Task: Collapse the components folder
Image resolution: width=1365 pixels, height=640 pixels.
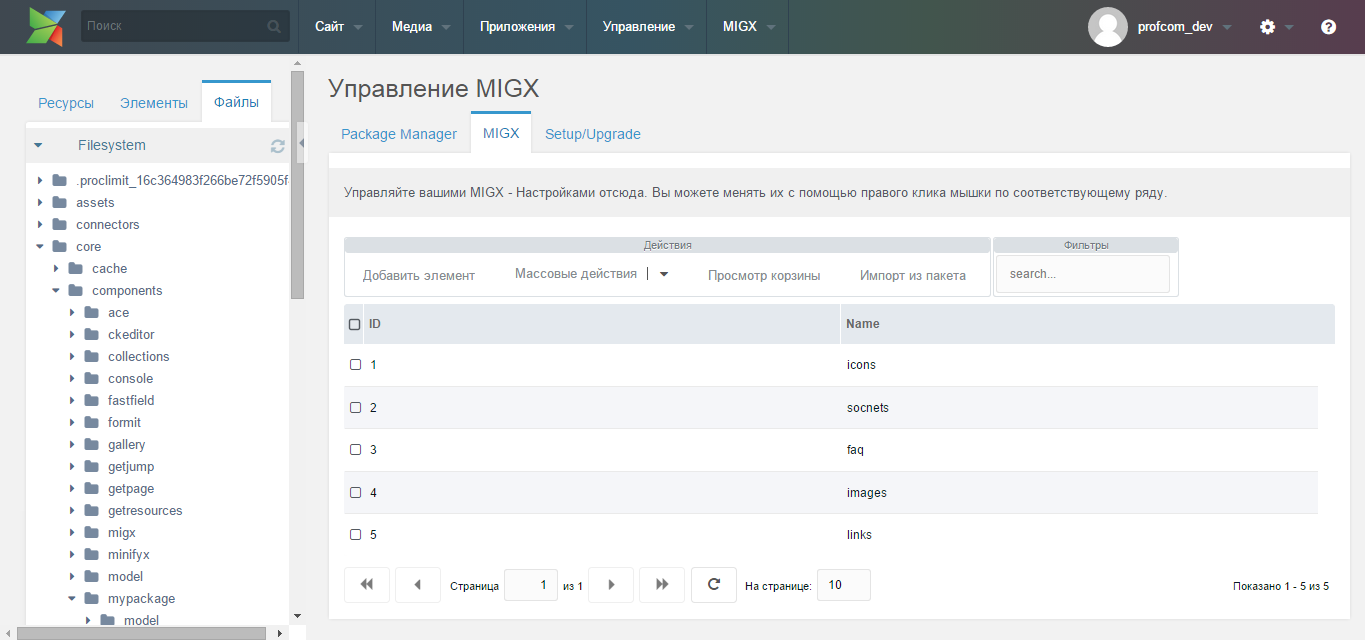Action: 56,291
